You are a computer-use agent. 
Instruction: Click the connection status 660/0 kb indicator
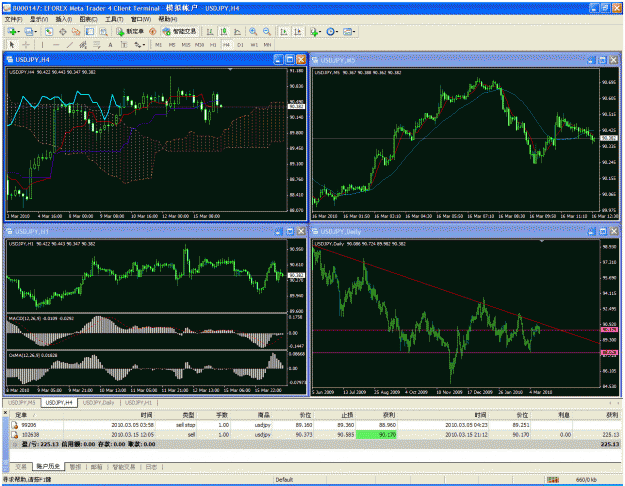pyautogui.click(x=586, y=480)
